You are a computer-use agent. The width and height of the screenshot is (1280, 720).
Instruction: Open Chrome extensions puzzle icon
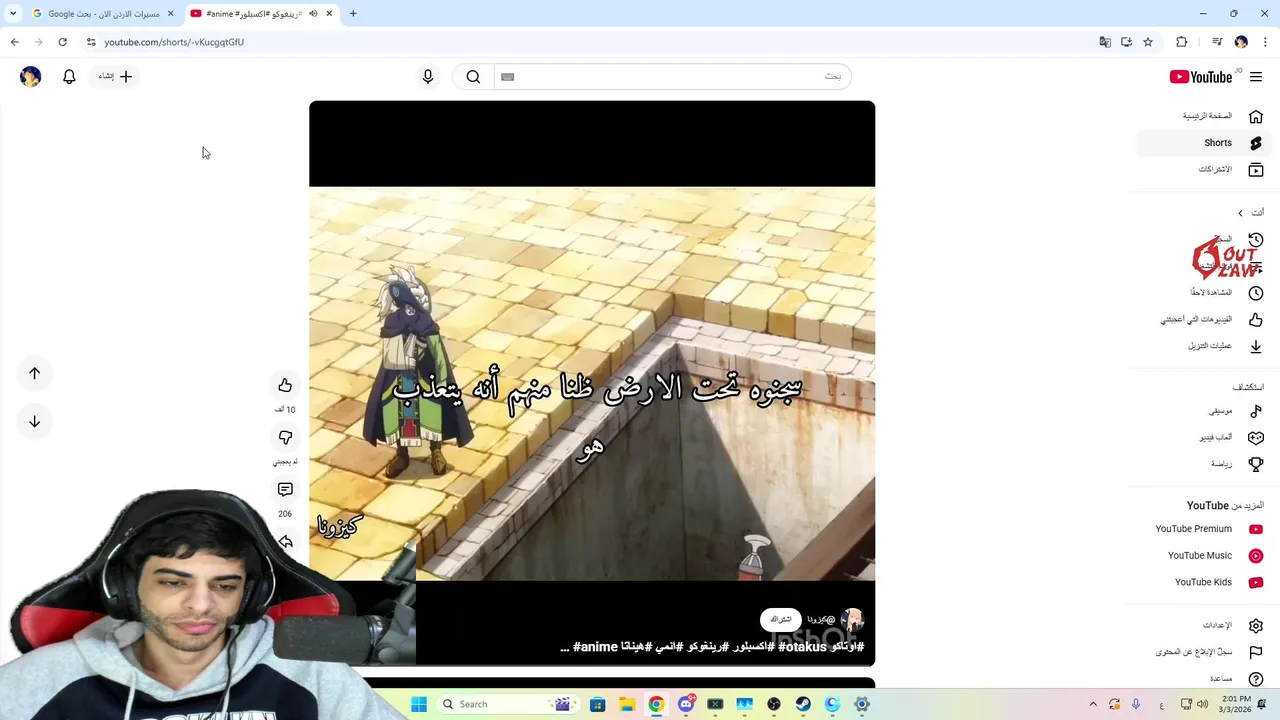pyautogui.click(x=1182, y=42)
